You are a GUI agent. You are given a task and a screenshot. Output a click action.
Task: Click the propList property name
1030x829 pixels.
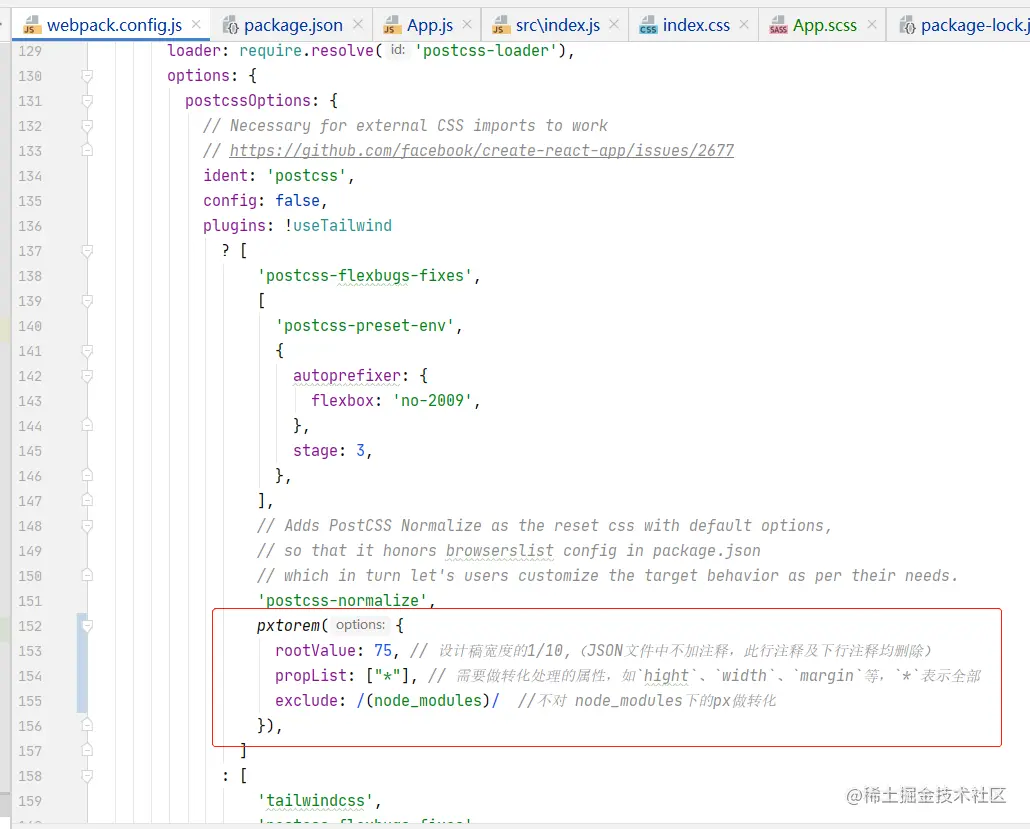point(311,675)
